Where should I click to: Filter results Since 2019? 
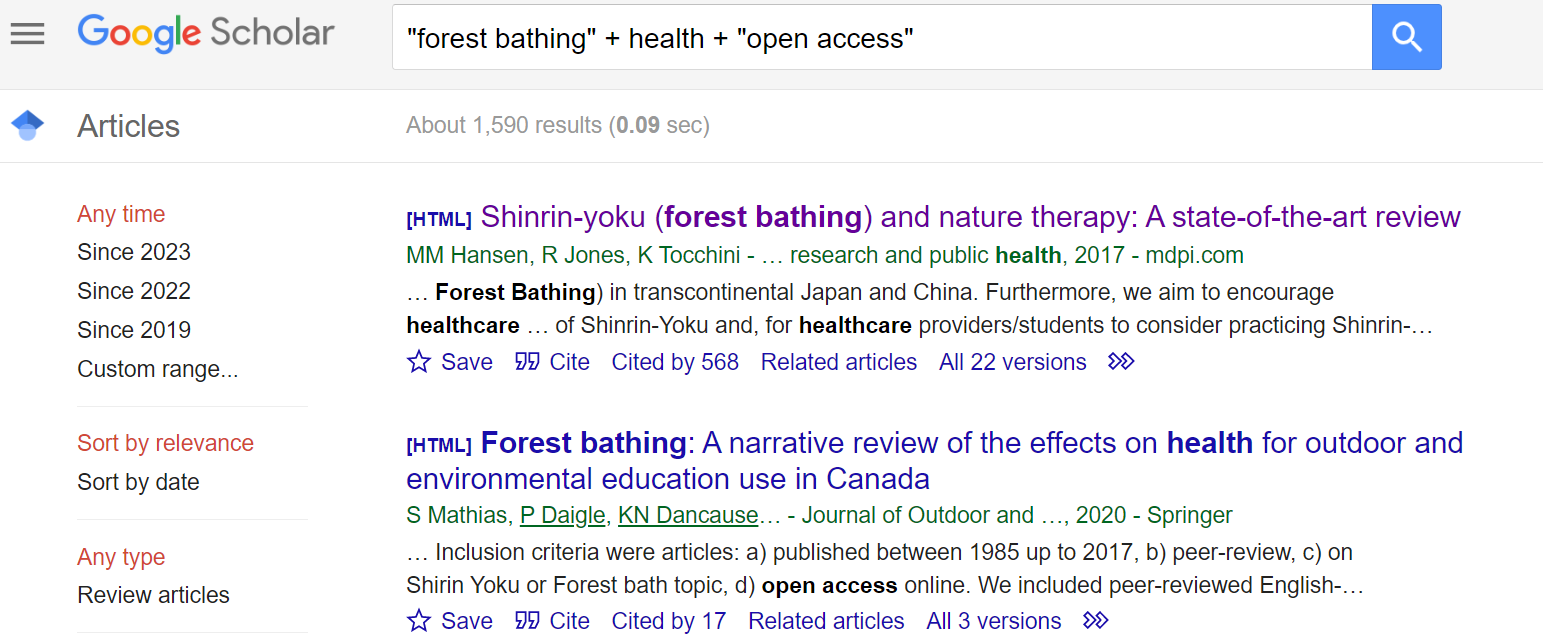(134, 330)
